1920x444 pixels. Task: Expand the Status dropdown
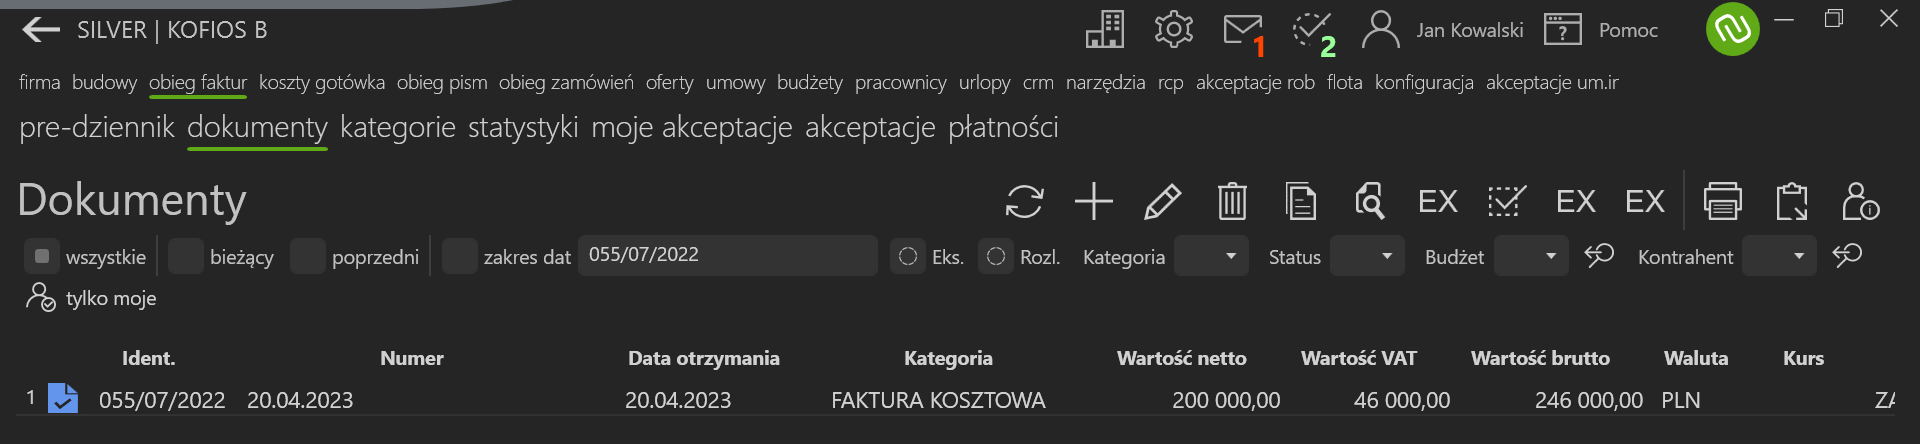(1368, 256)
